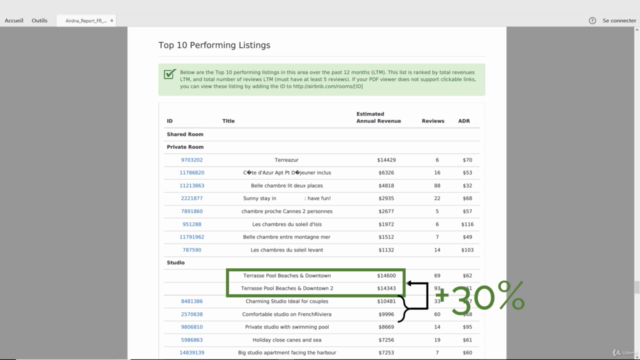The height and width of the screenshot is (360, 640).
Task: Select title 'chambre proche Cannes 2 personnes'
Action: [287, 211]
